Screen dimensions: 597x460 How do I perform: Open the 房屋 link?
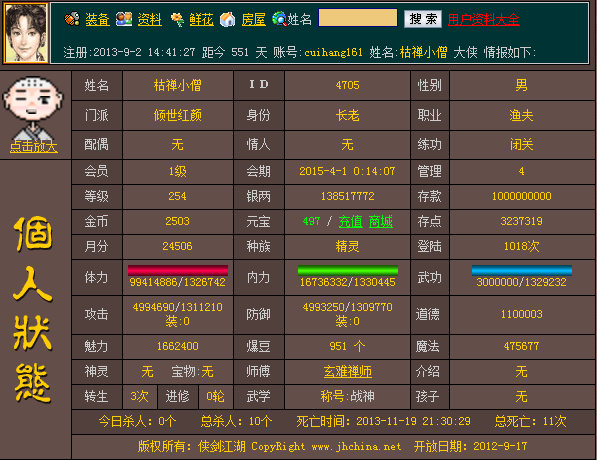(x=254, y=19)
